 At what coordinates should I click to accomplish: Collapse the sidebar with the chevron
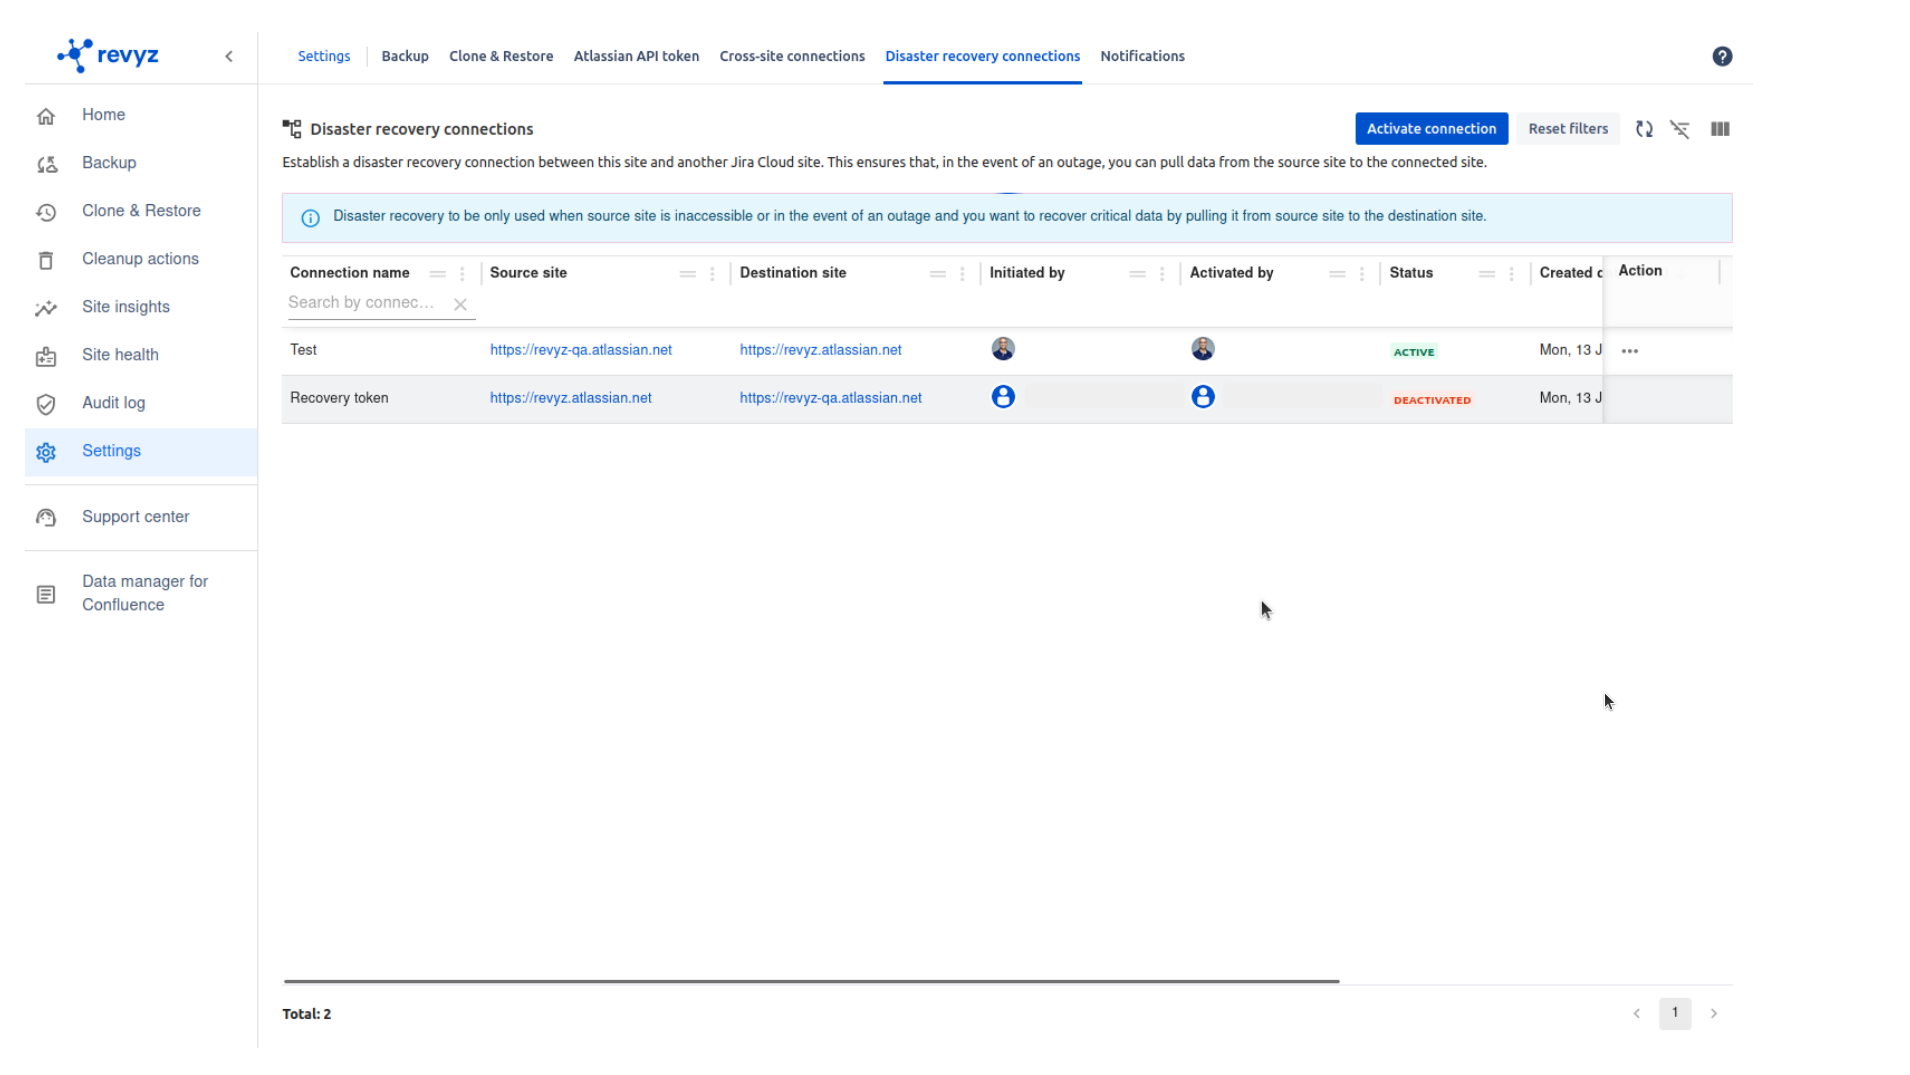[229, 57]
